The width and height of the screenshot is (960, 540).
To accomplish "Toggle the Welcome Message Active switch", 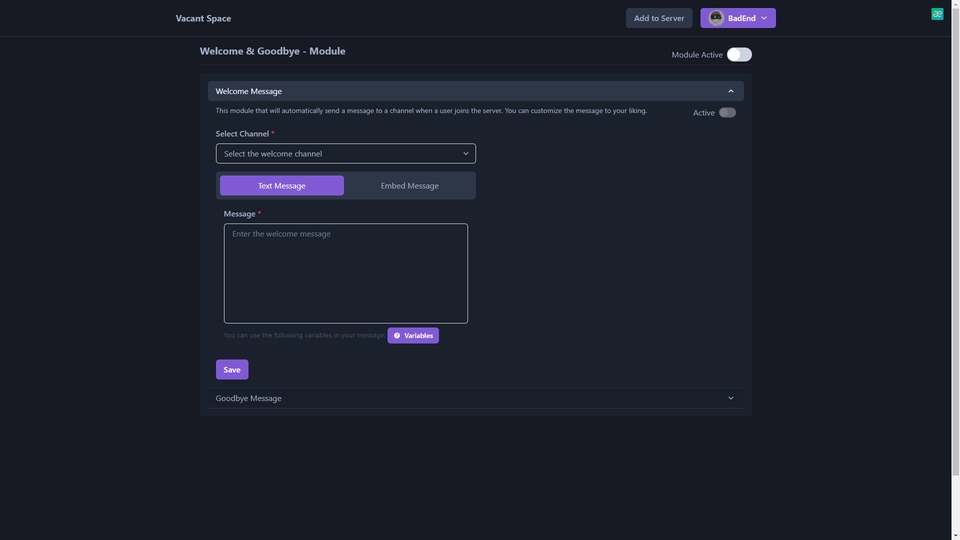I will click(x=727, y=113).
